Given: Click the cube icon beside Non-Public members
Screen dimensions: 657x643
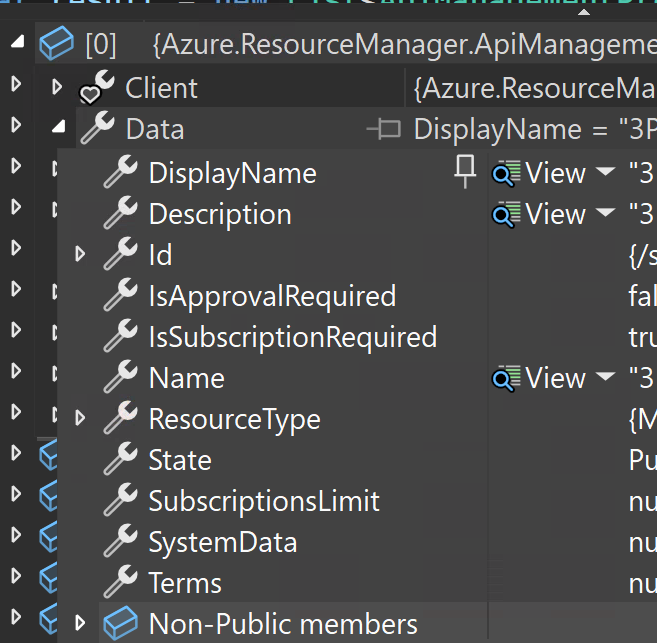Looking at the screenshot, I should tap(120, 623).
